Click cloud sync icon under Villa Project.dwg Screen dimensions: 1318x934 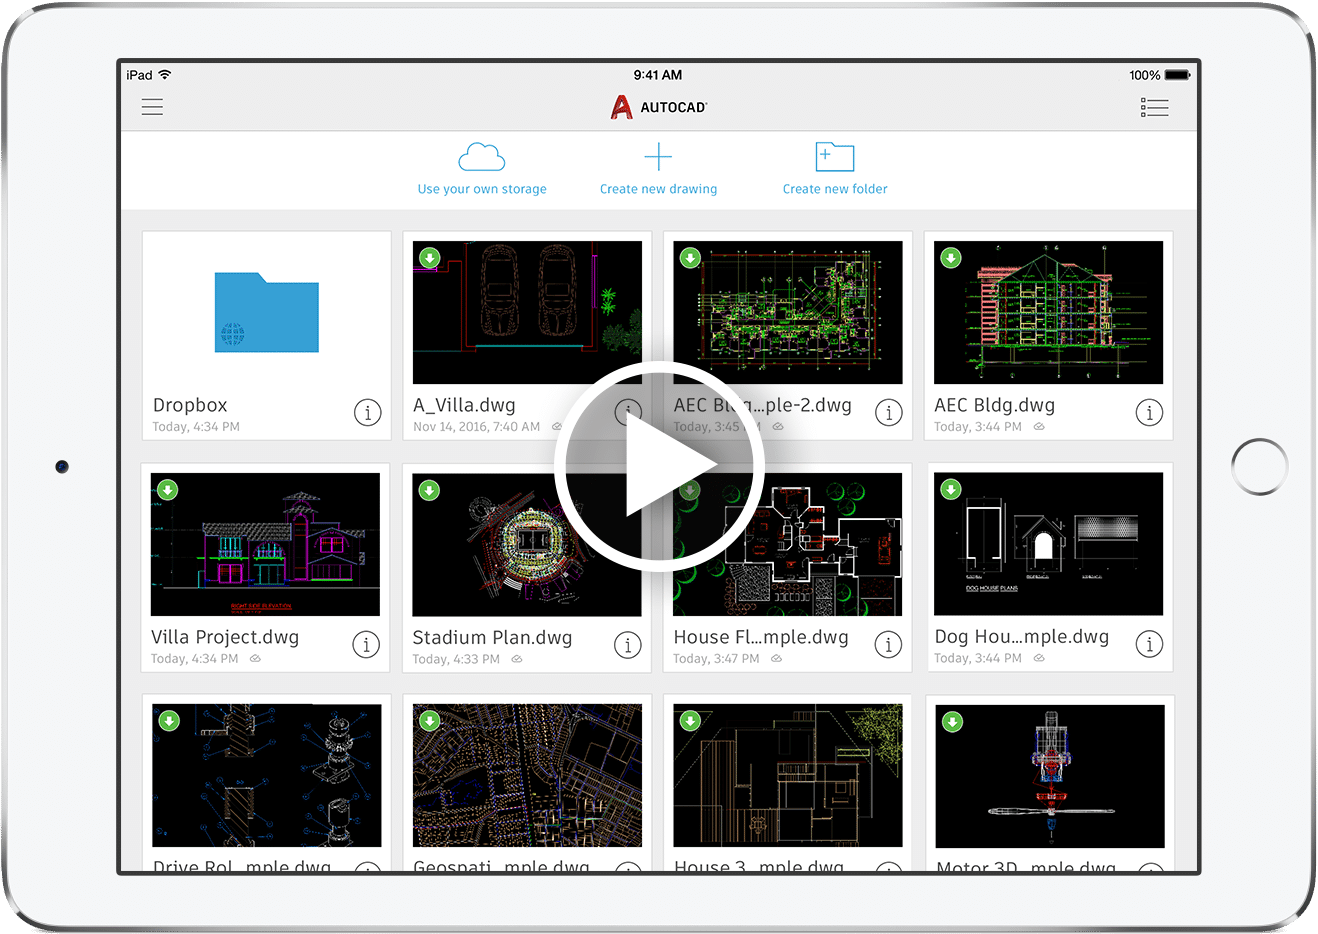tap(255, 659)
